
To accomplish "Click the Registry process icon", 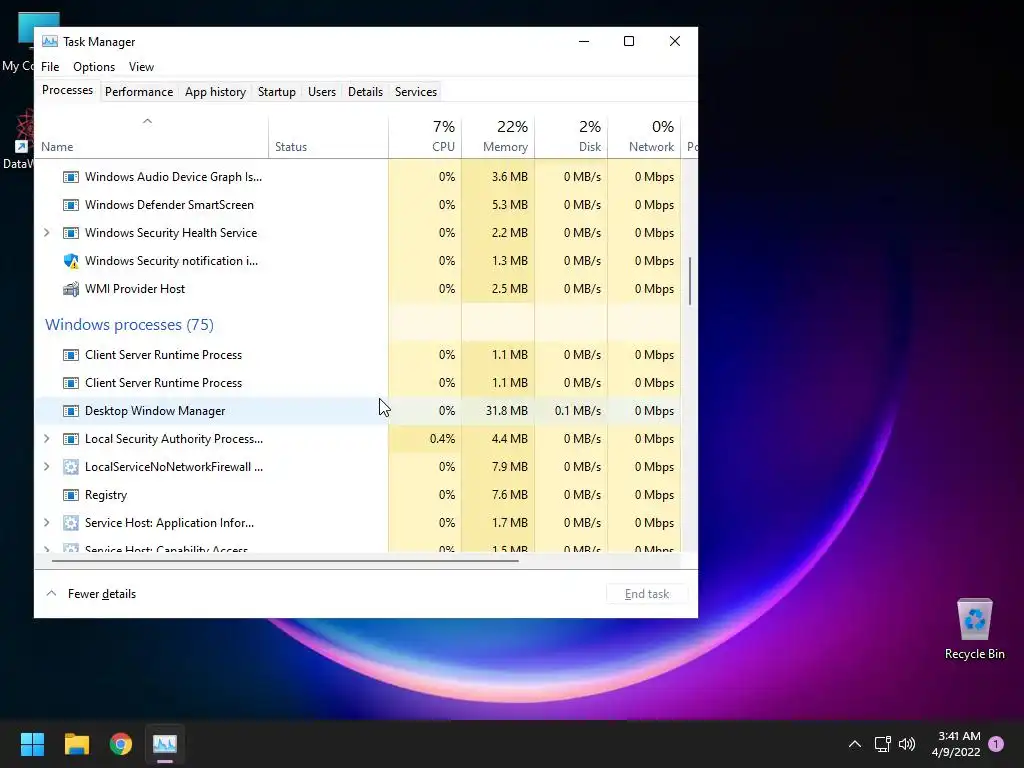I will coord(71,495).
